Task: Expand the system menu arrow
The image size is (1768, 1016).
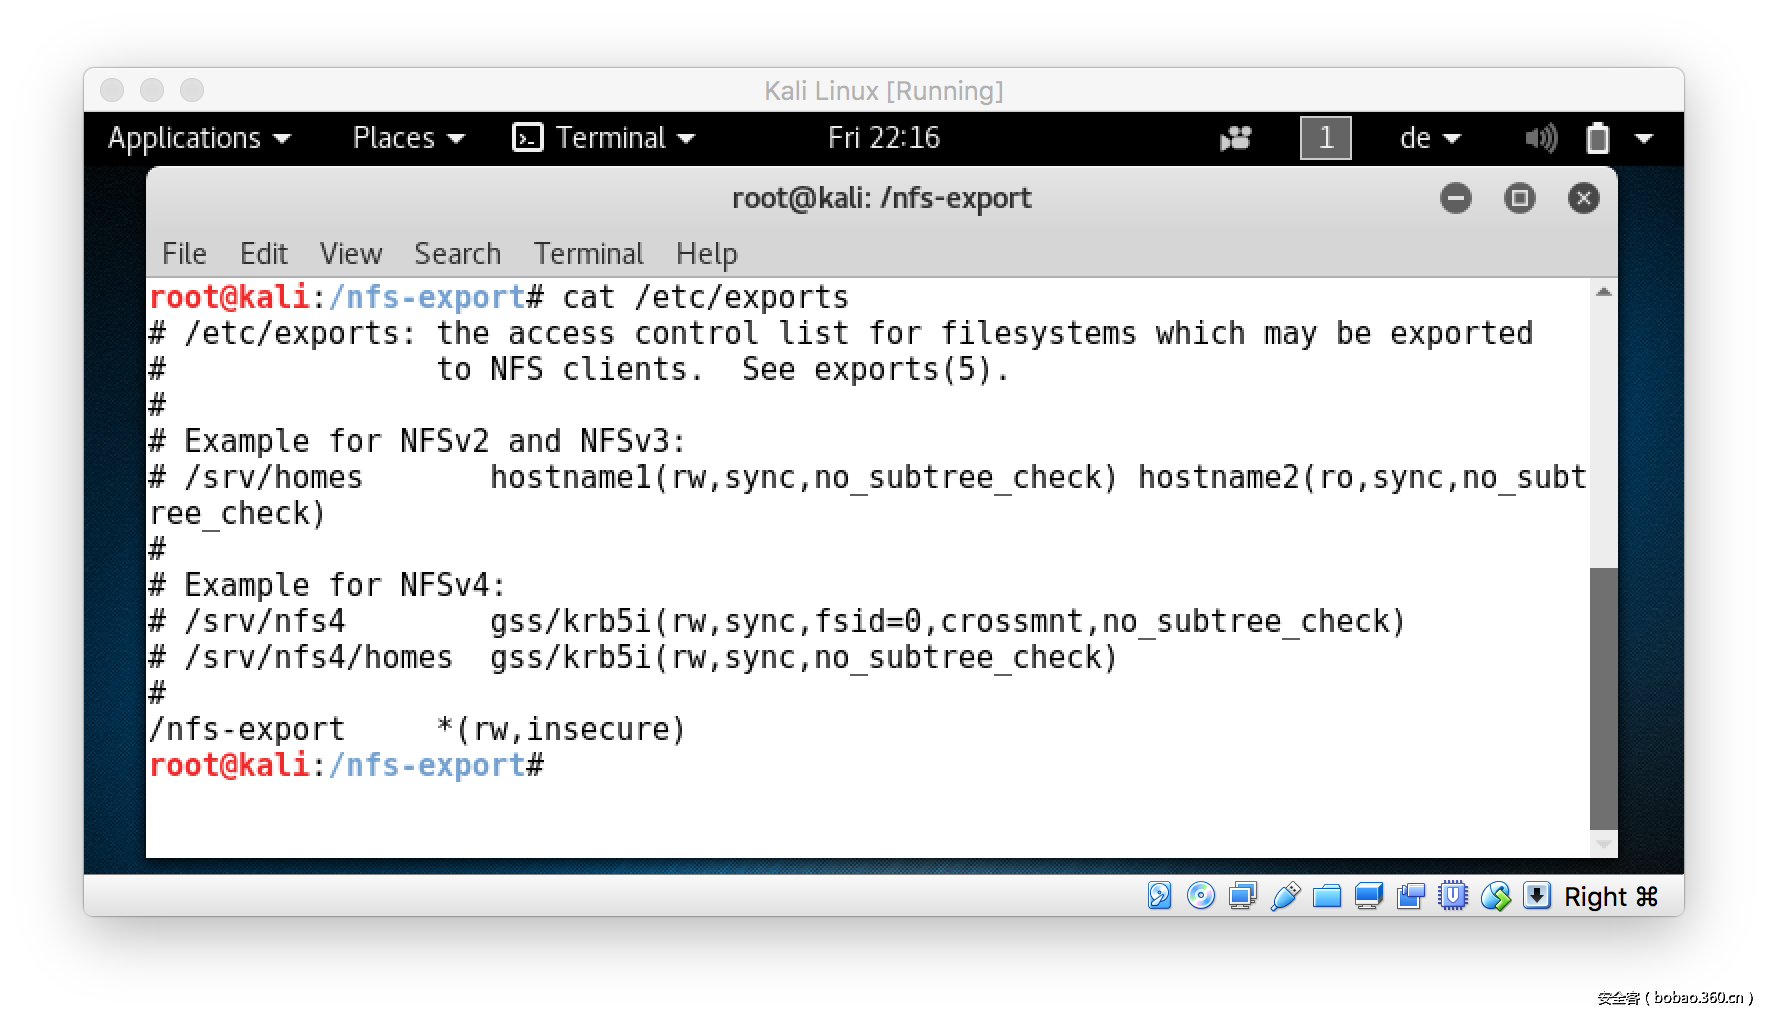Action: 1644,138
